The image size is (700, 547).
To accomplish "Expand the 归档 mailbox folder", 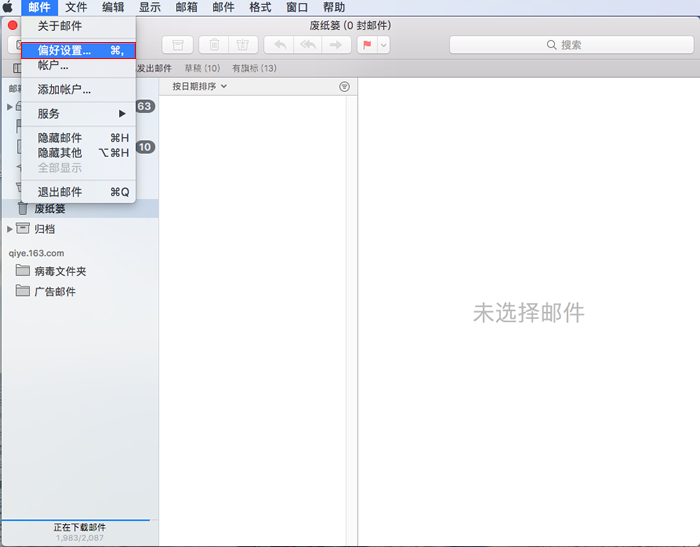I will [x=10, y=229].
